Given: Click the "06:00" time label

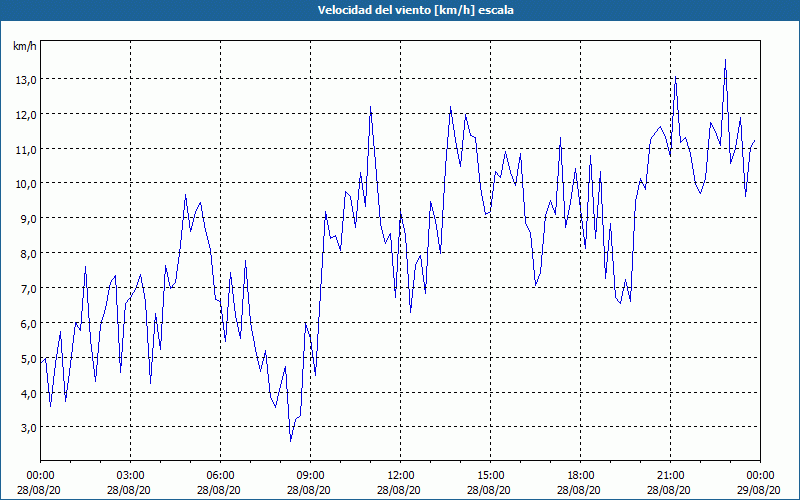Looking at the screenshot, I should 220,476.
